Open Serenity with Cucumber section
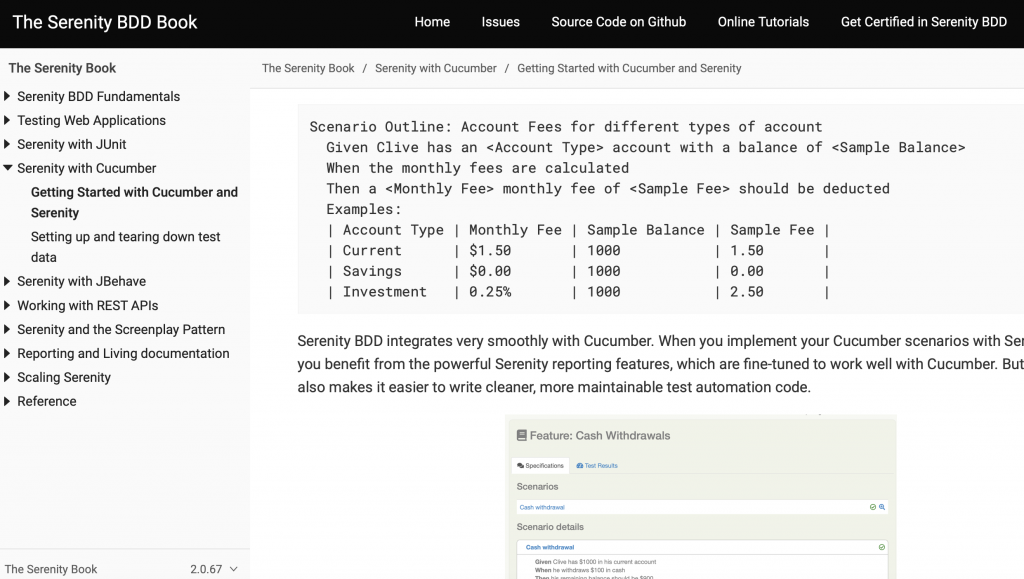This screenshot has height=579, width=1024. tap(86, 168)
